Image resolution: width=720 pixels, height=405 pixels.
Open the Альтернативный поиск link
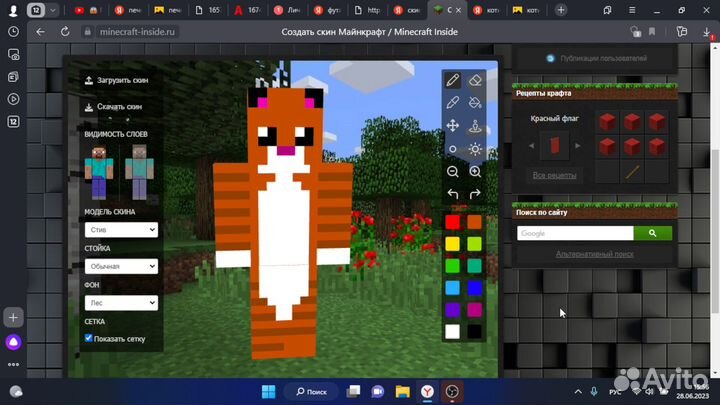pyautogui.click(x=595, y=254)
